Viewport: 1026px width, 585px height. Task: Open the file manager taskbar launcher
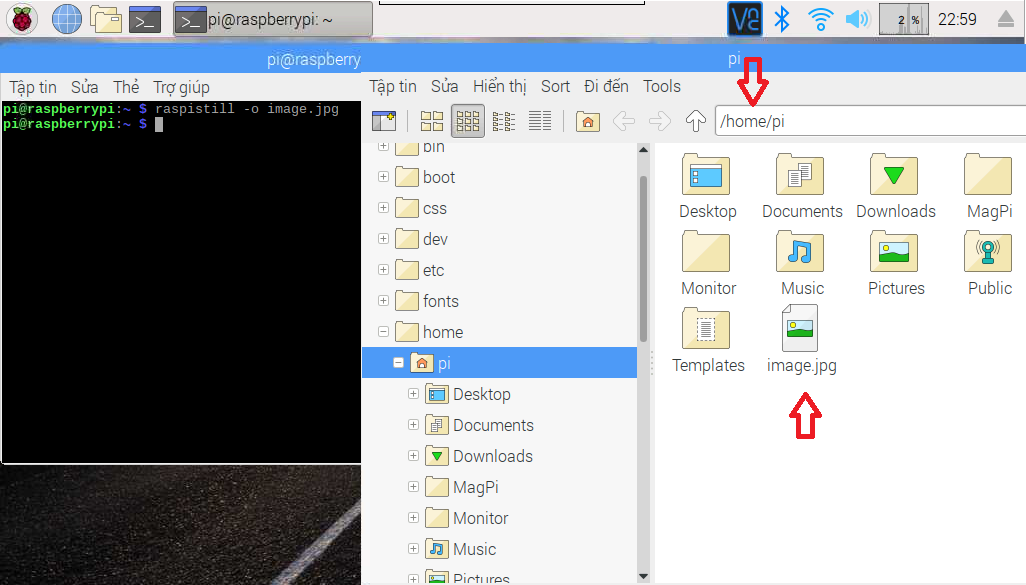106,19
